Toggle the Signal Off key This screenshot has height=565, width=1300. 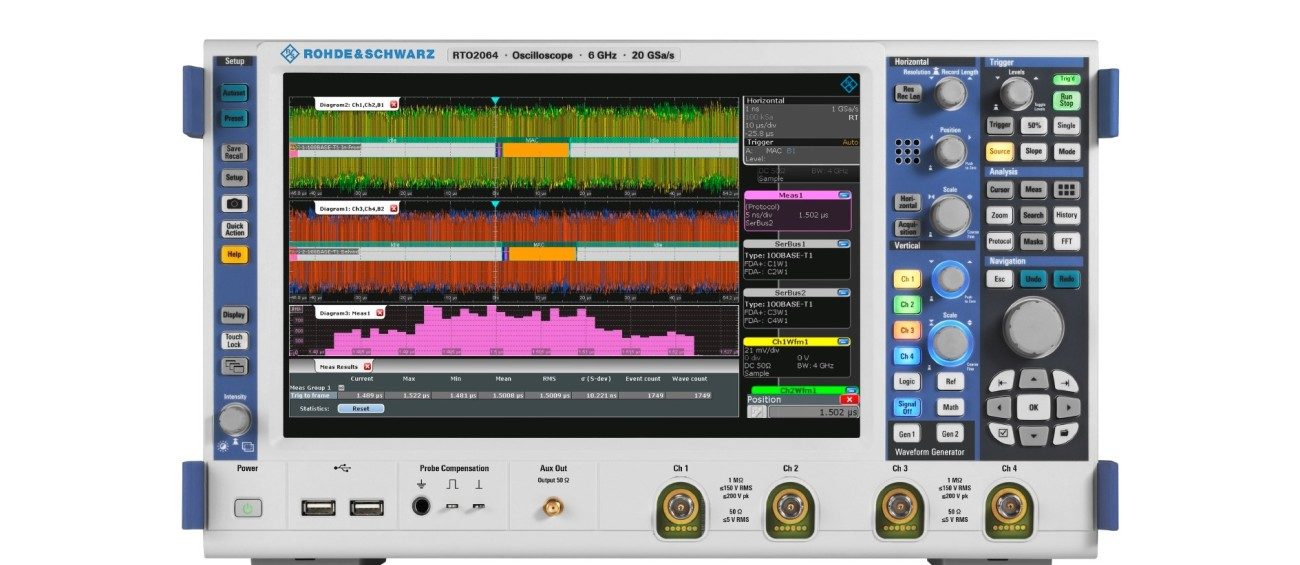coord(907,407)
